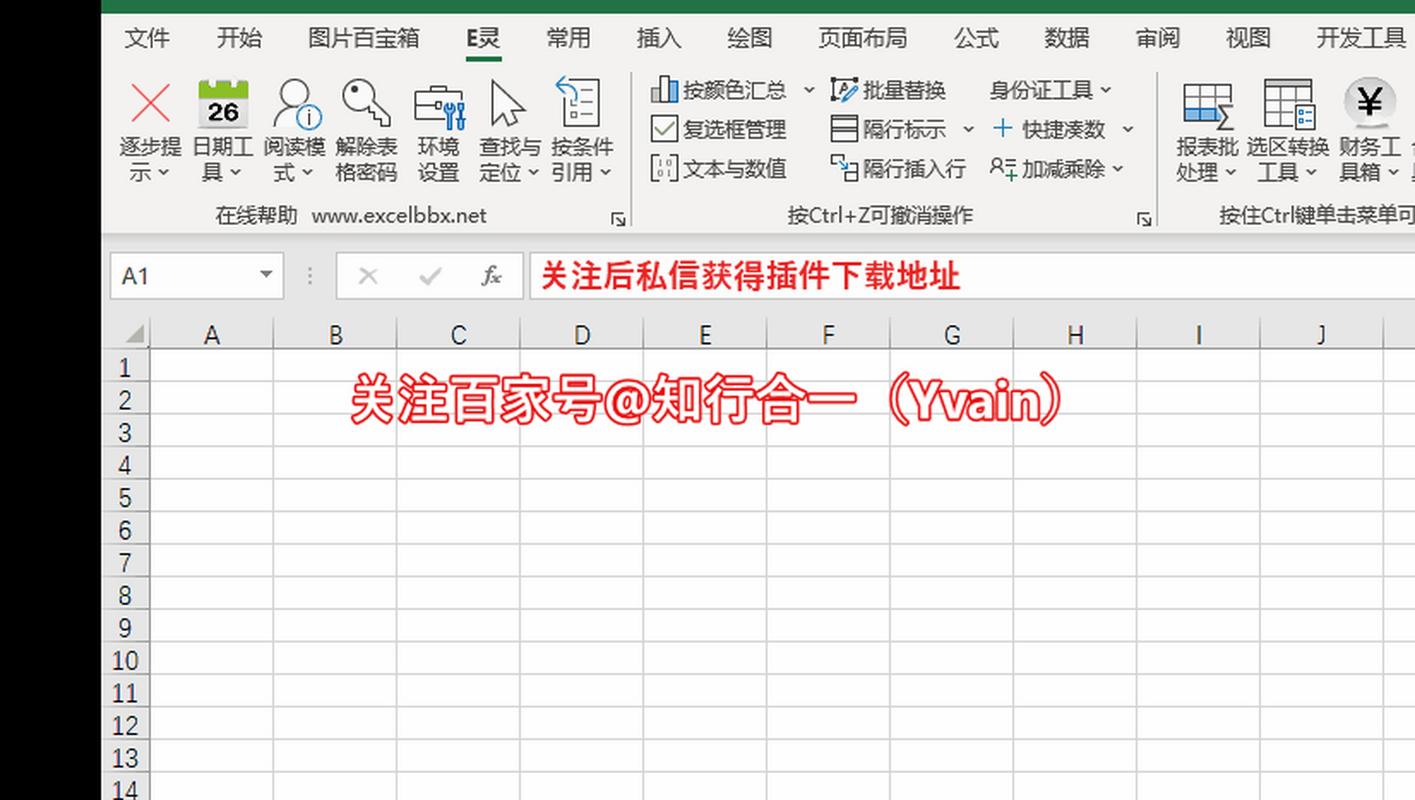
Task: Click the formula bar cancel X icon
Action: tap(368, 276)
